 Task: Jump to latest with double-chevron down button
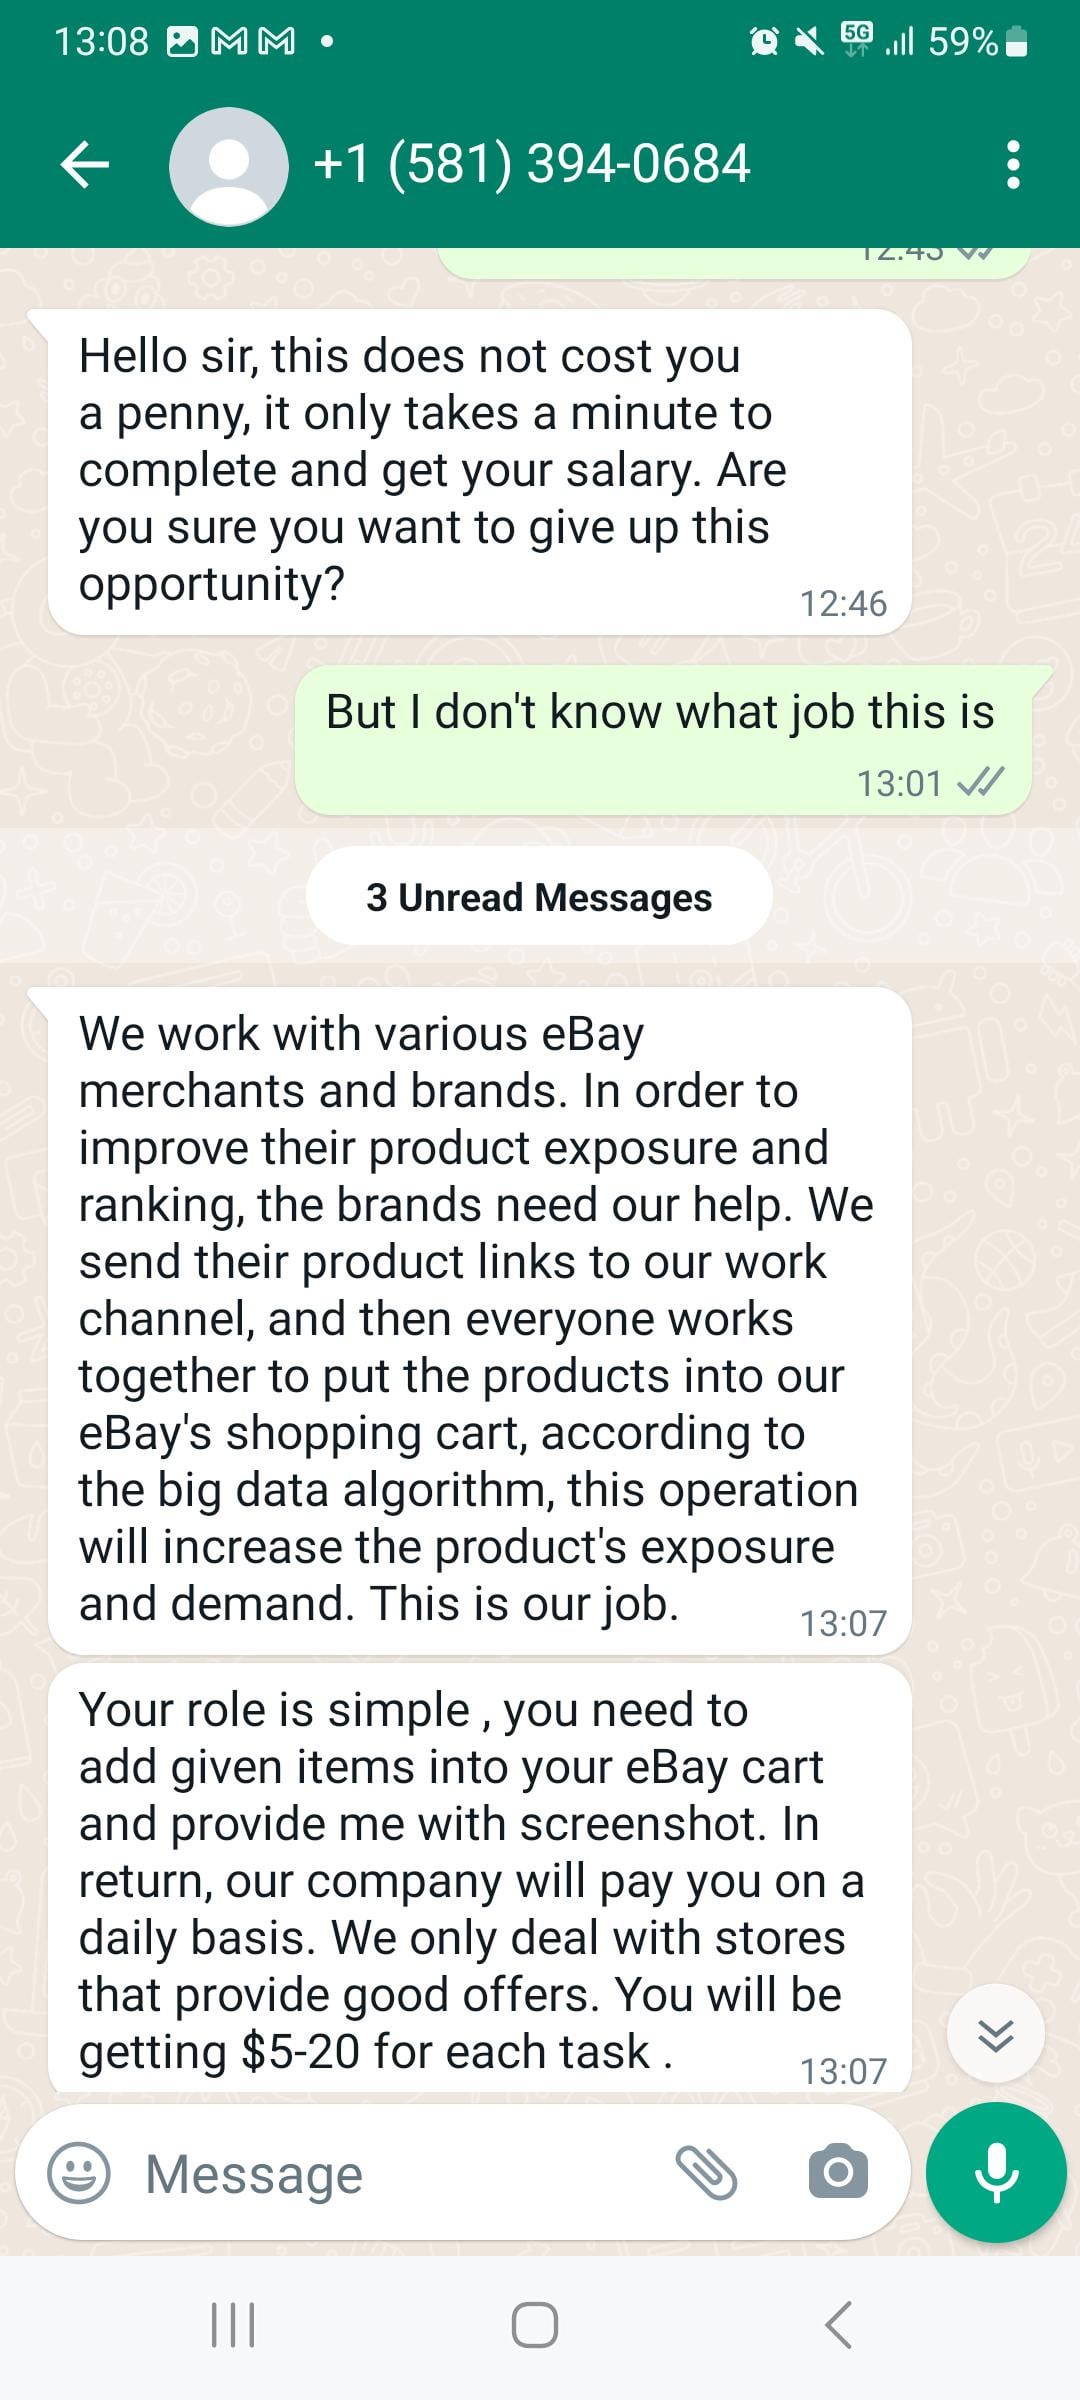point(996,2034)
